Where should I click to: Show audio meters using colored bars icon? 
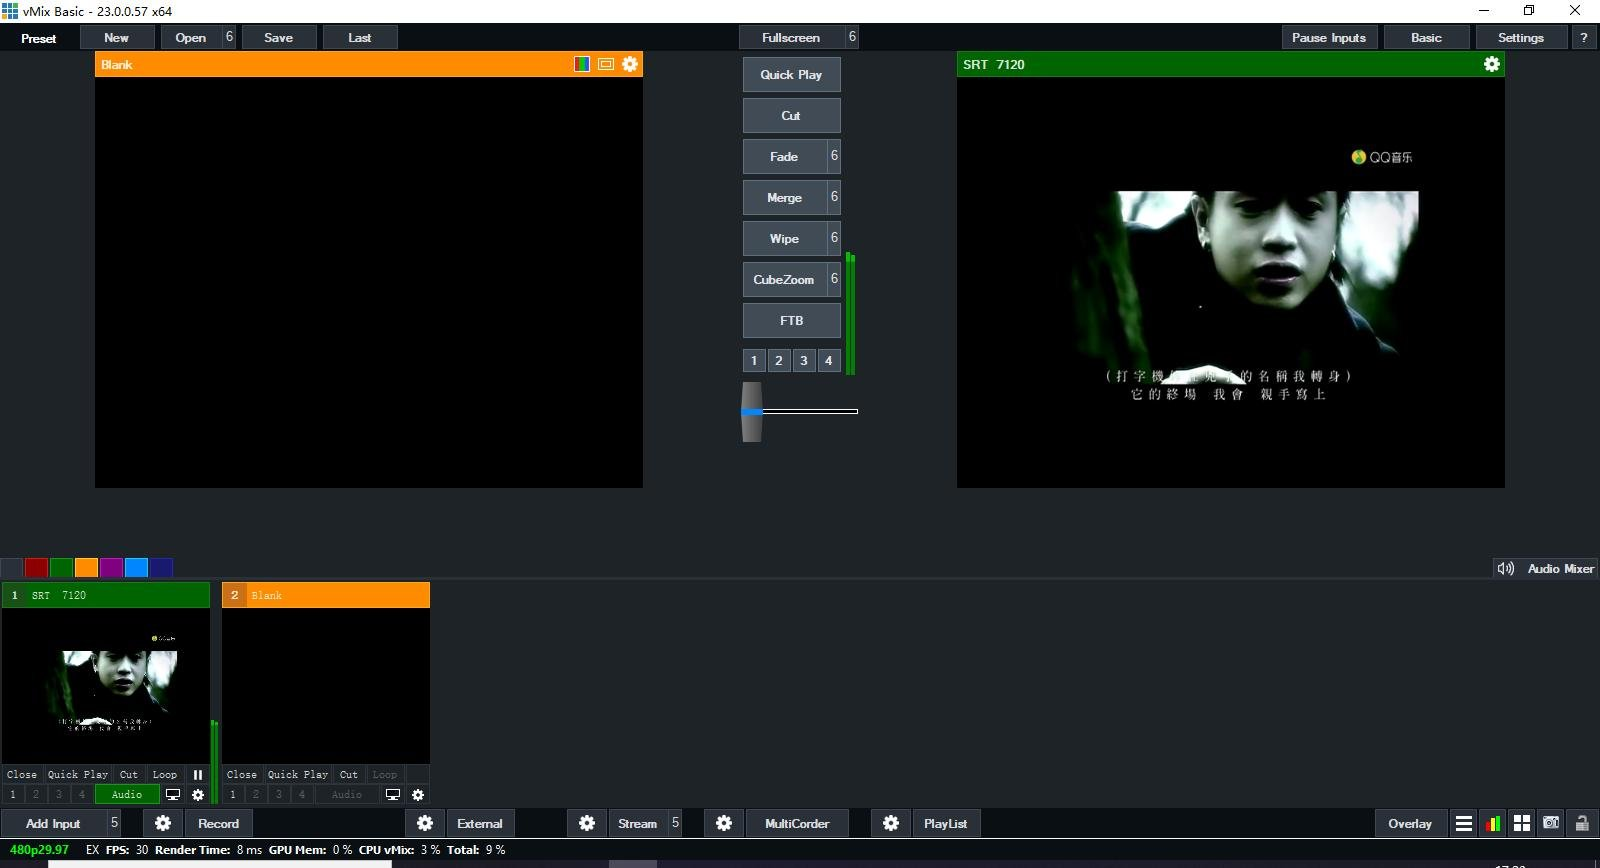coord(1492,823)
